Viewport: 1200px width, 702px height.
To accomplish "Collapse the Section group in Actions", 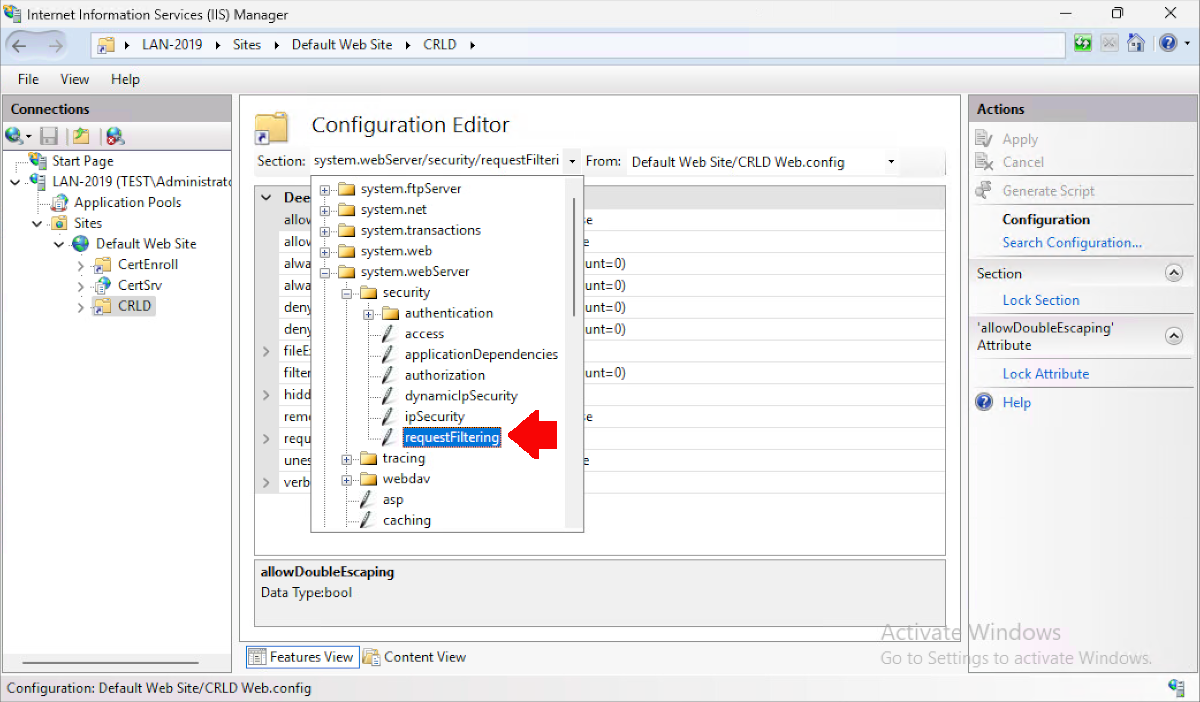I will pyautogui.click(x=1174, y=273).
